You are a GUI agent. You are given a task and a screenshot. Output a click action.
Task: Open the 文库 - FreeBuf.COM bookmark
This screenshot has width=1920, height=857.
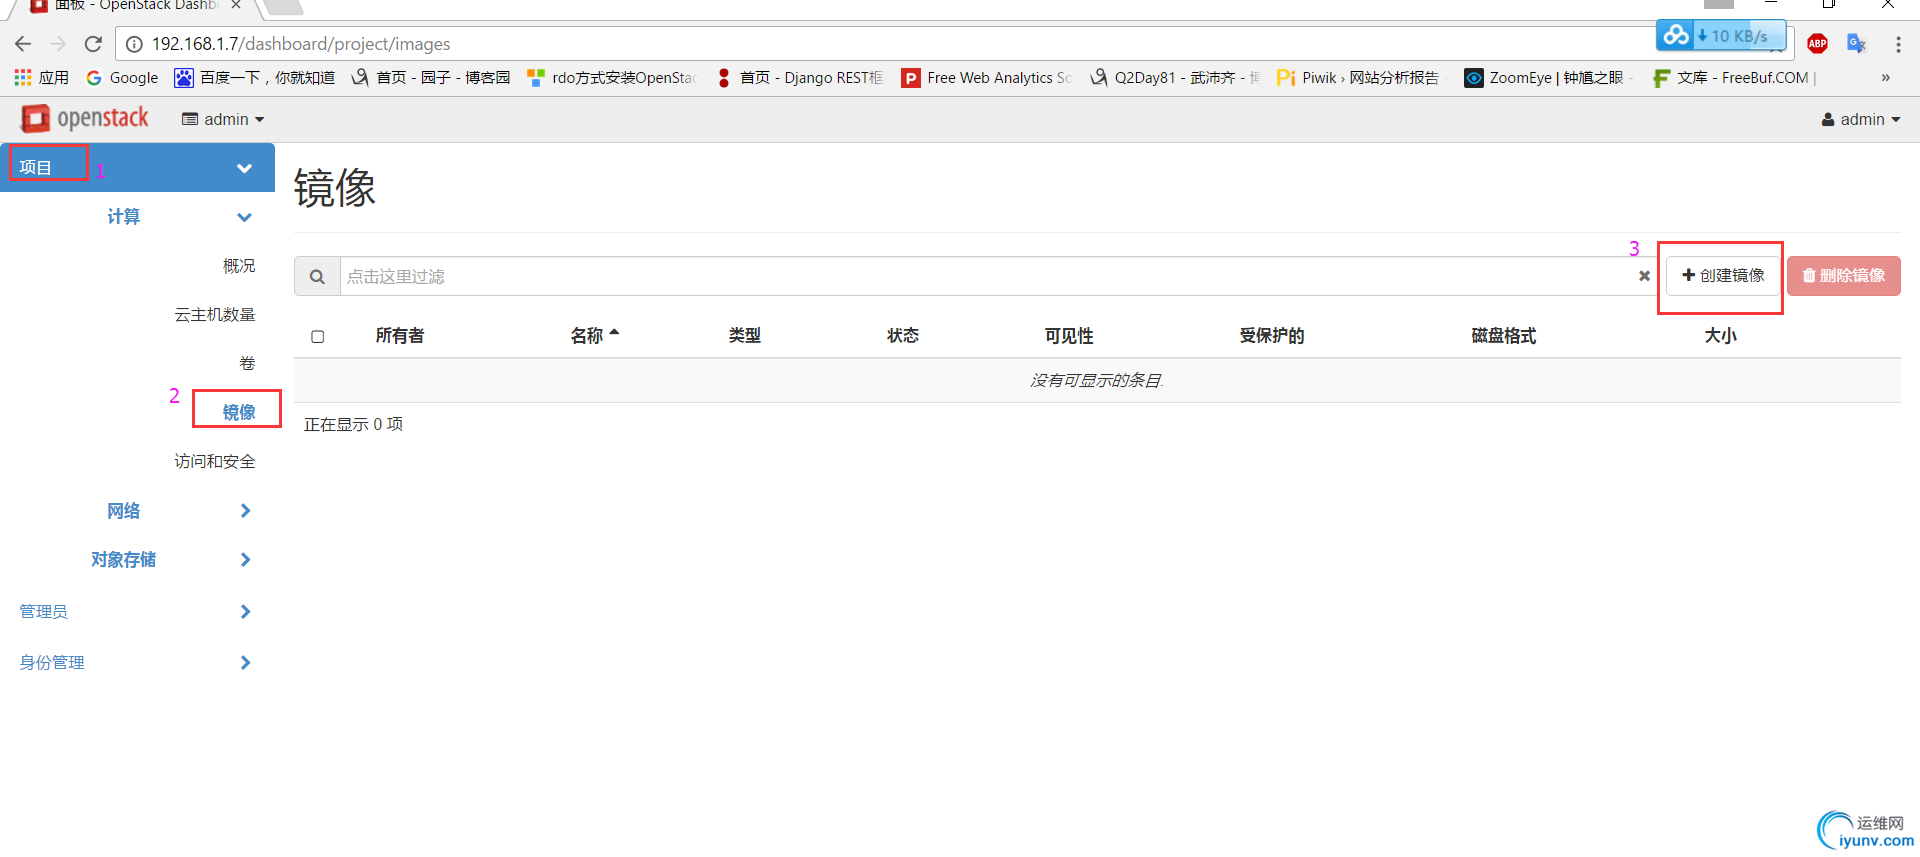pyautogui.click(x=1733, y=78)
